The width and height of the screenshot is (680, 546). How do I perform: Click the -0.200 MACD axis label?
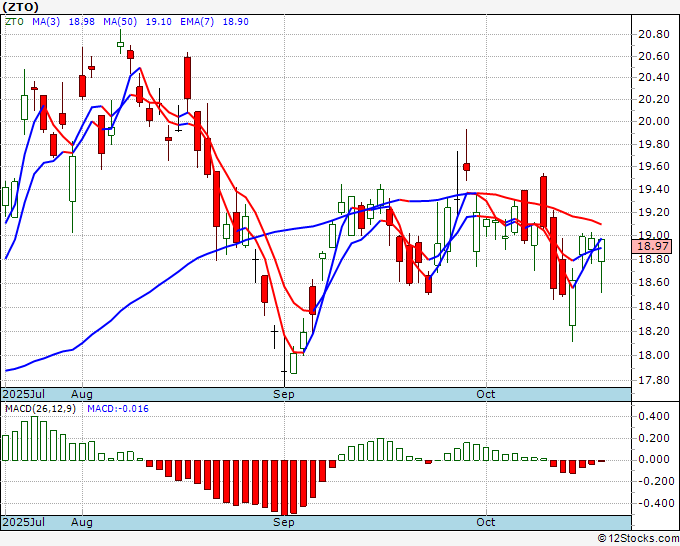pyautogui.click(x=654, y=481)
